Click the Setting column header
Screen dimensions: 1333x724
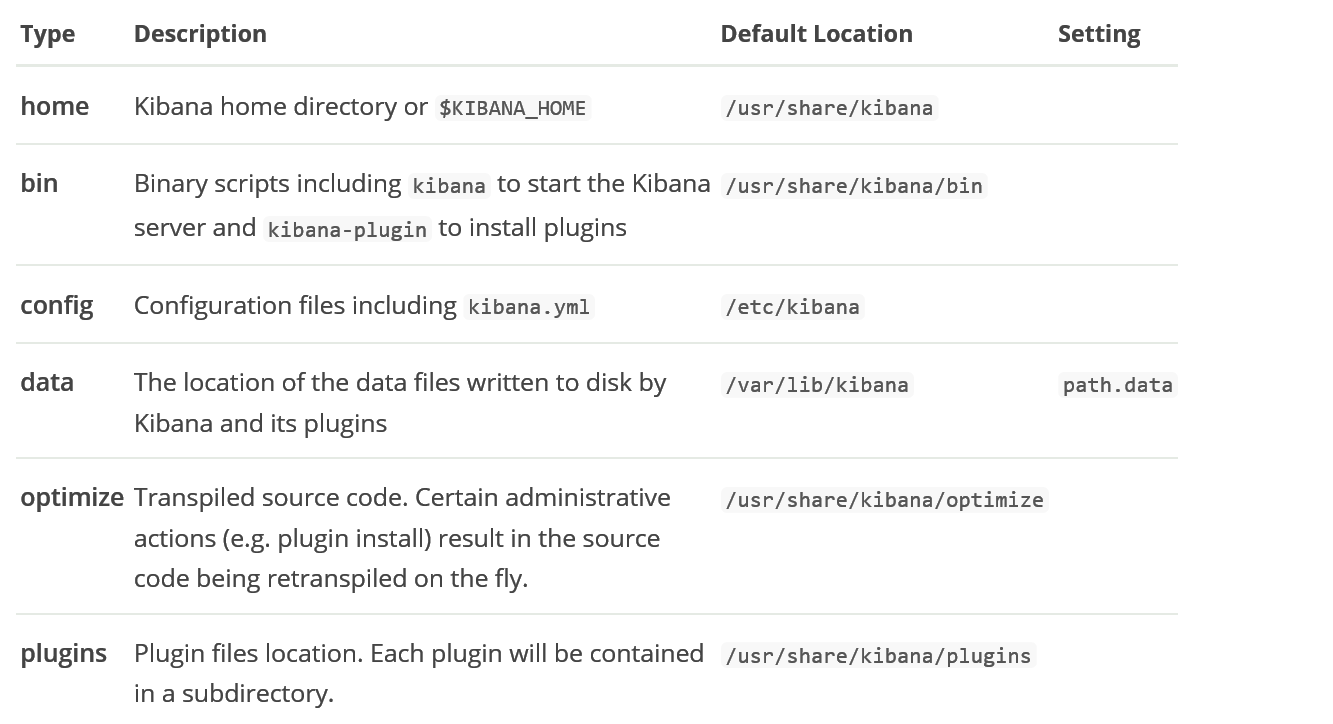pyautogui.click(x=1099, y=34)
